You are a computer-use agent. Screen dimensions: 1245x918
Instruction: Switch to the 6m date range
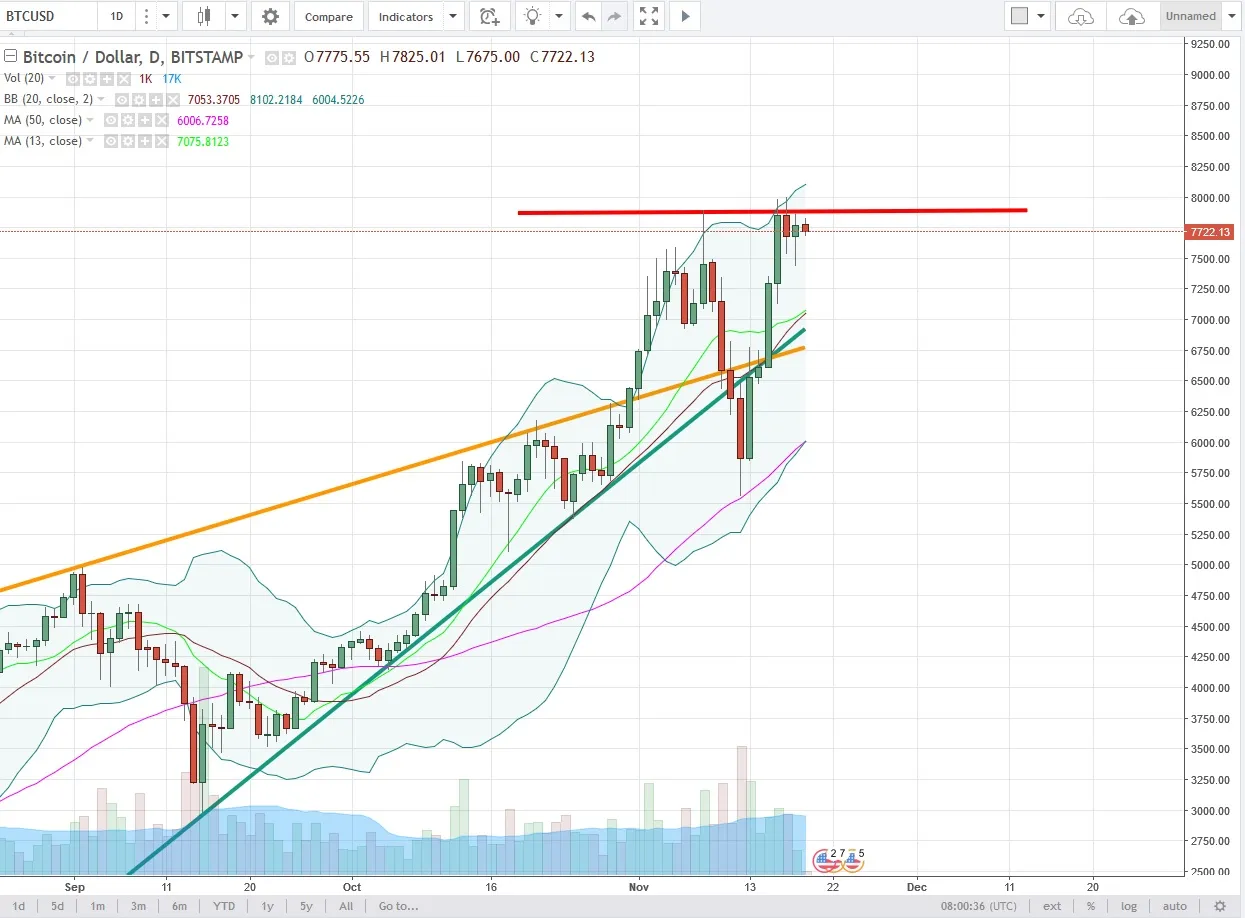point(179,906)
